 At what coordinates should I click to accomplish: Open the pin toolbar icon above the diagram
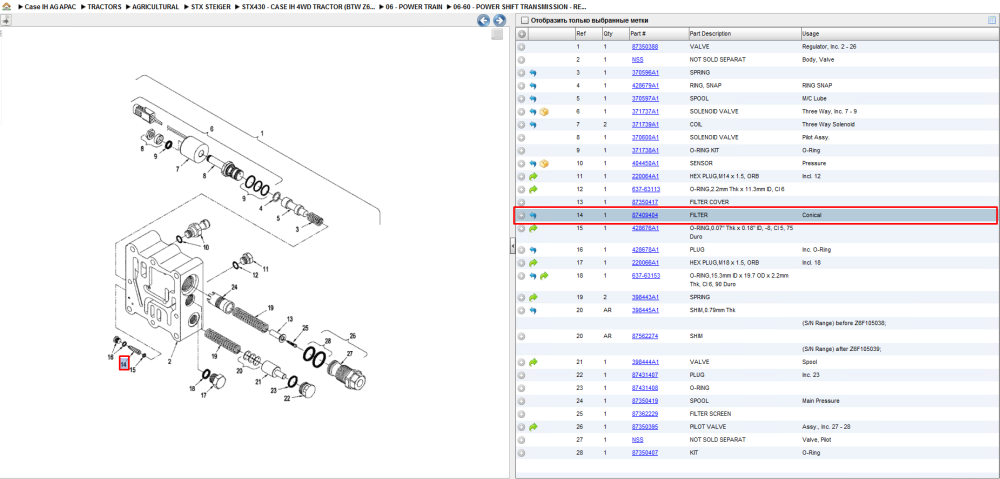pyautogui.click(x=5, y=20)
